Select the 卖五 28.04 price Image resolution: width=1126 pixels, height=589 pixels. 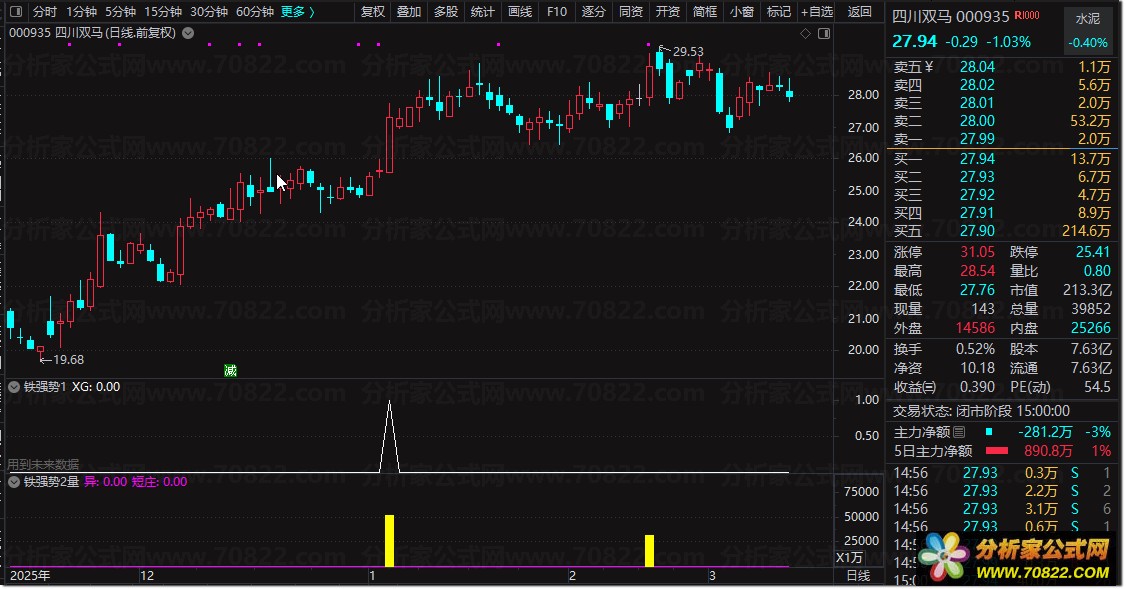(977, 67)
